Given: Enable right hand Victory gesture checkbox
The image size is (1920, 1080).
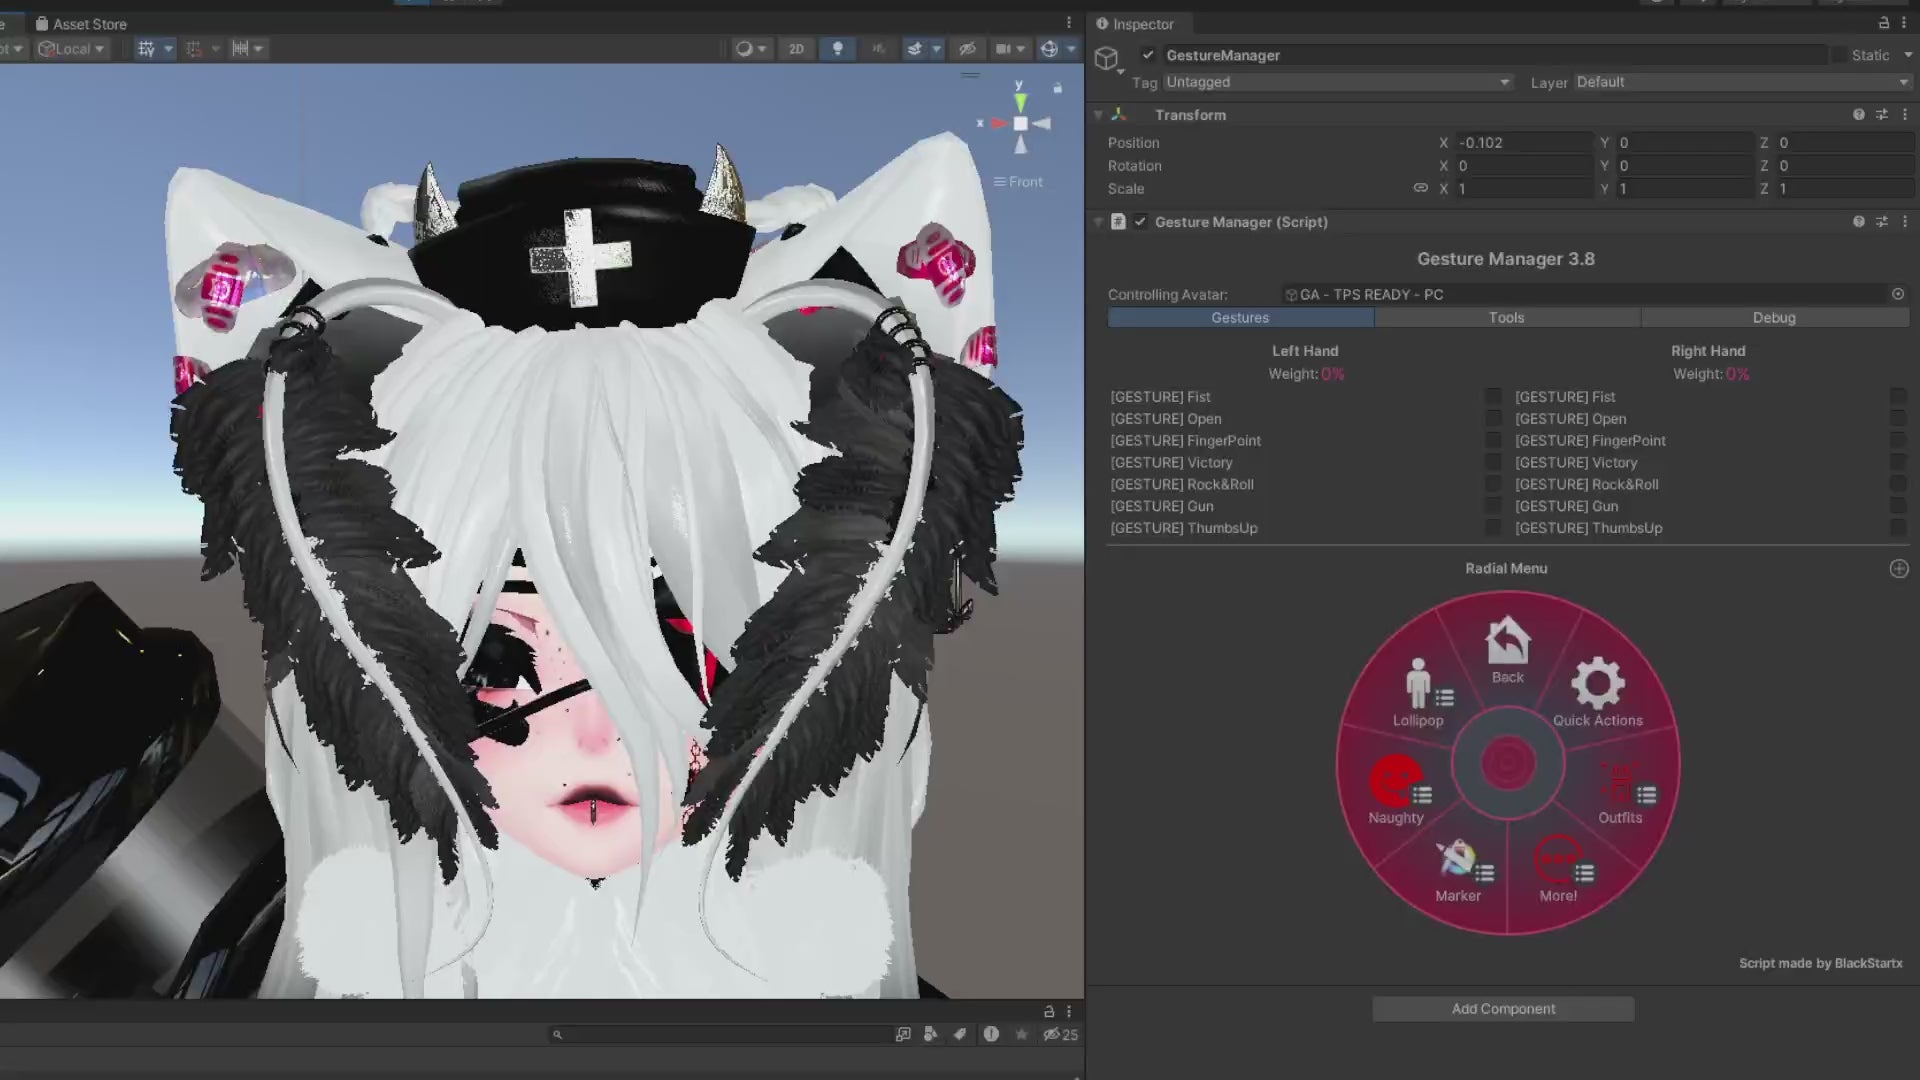Looking at the screenshot, I should (x=1897, y=463).
